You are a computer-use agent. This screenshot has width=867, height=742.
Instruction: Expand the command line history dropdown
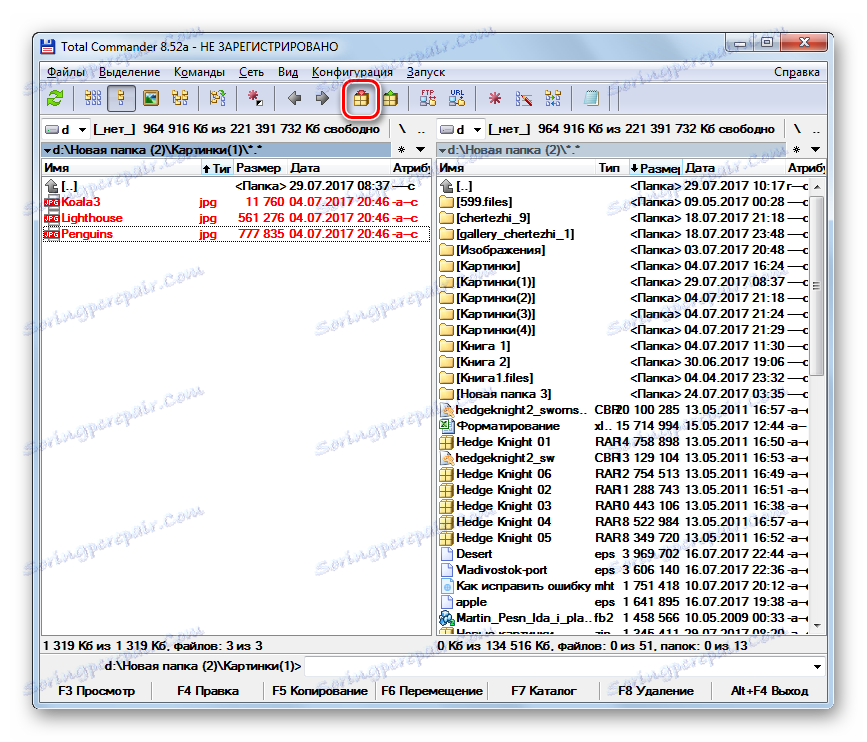(817, 666)
